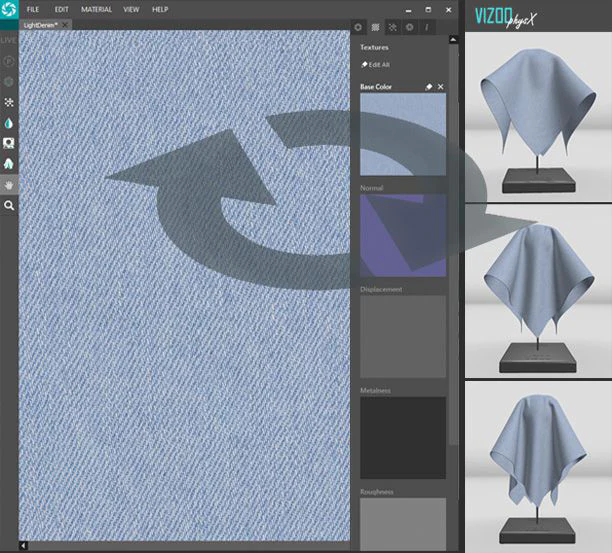Click the Displacement label
612x553 pixels.
[381, 290]
